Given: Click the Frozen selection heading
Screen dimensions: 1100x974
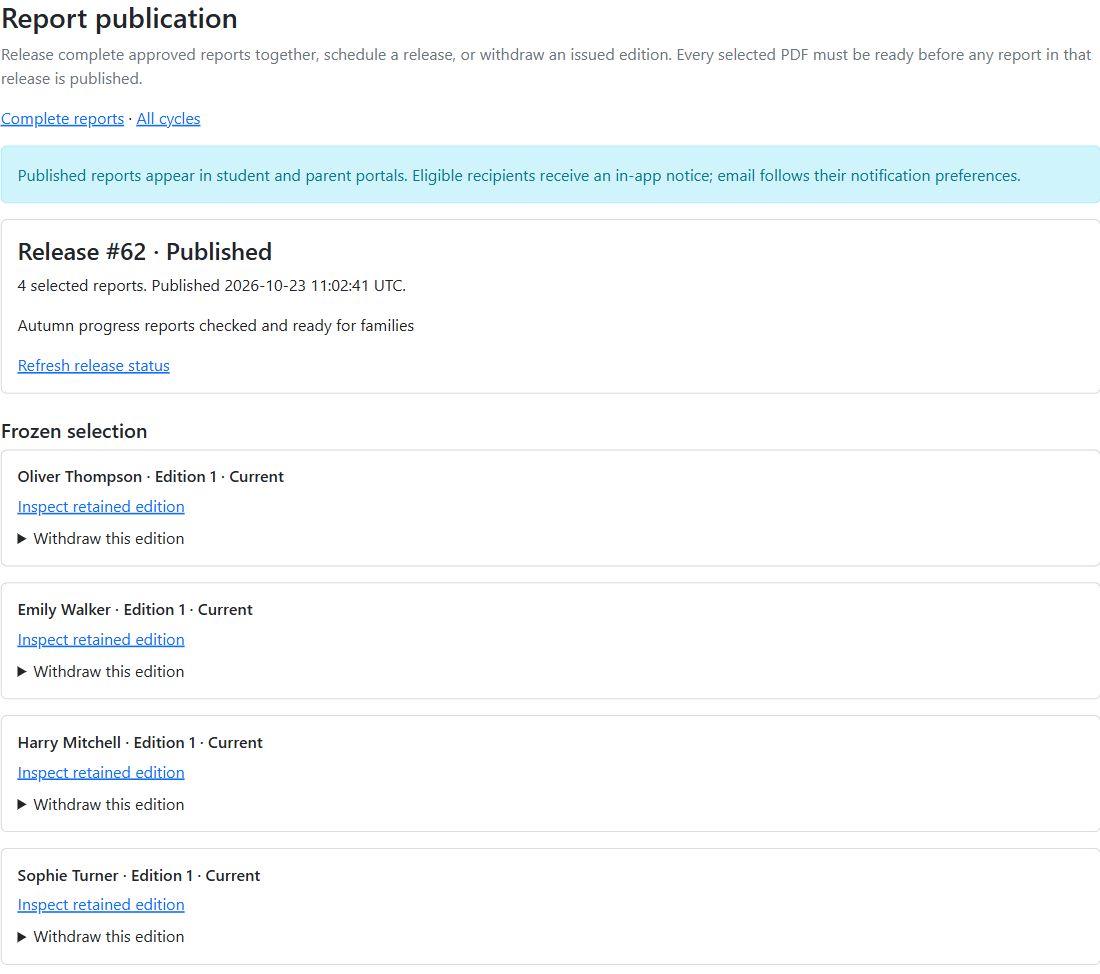Looking at the screenshot, I should click(74, 431).
